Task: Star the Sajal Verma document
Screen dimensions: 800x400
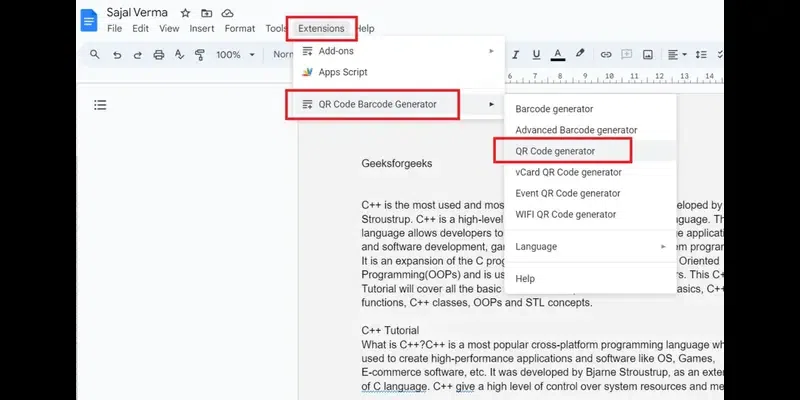Action: click(x=185, y=13)
